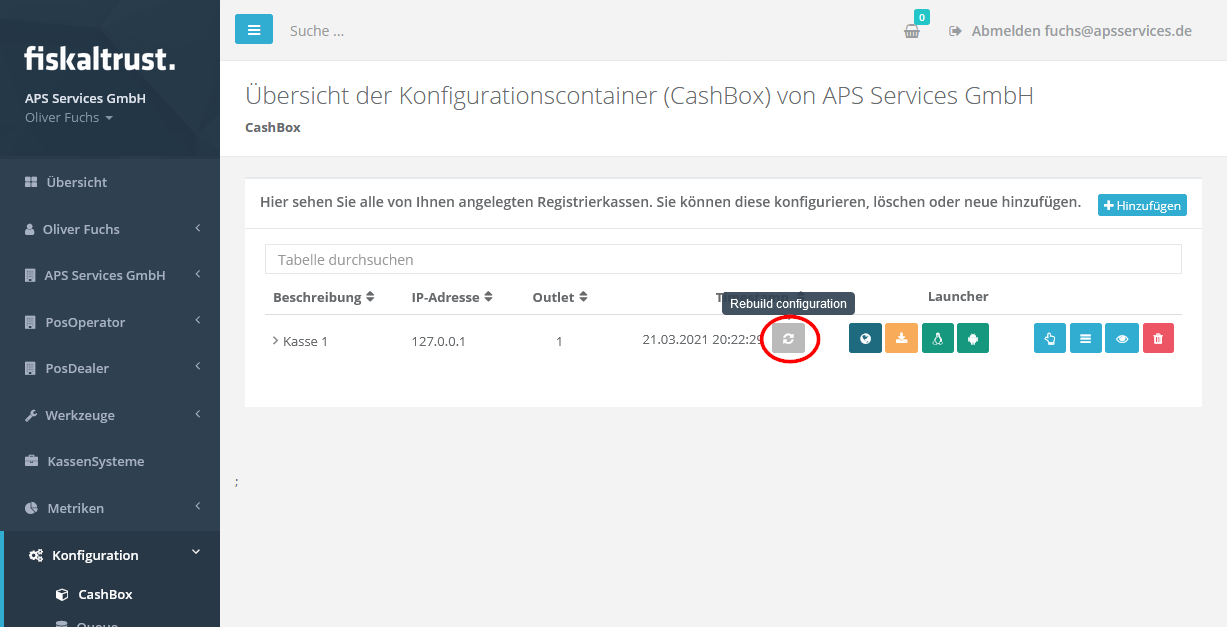Show Kasse 1 details with the eye icon
1227x627 pixels.
[1122, 339]
